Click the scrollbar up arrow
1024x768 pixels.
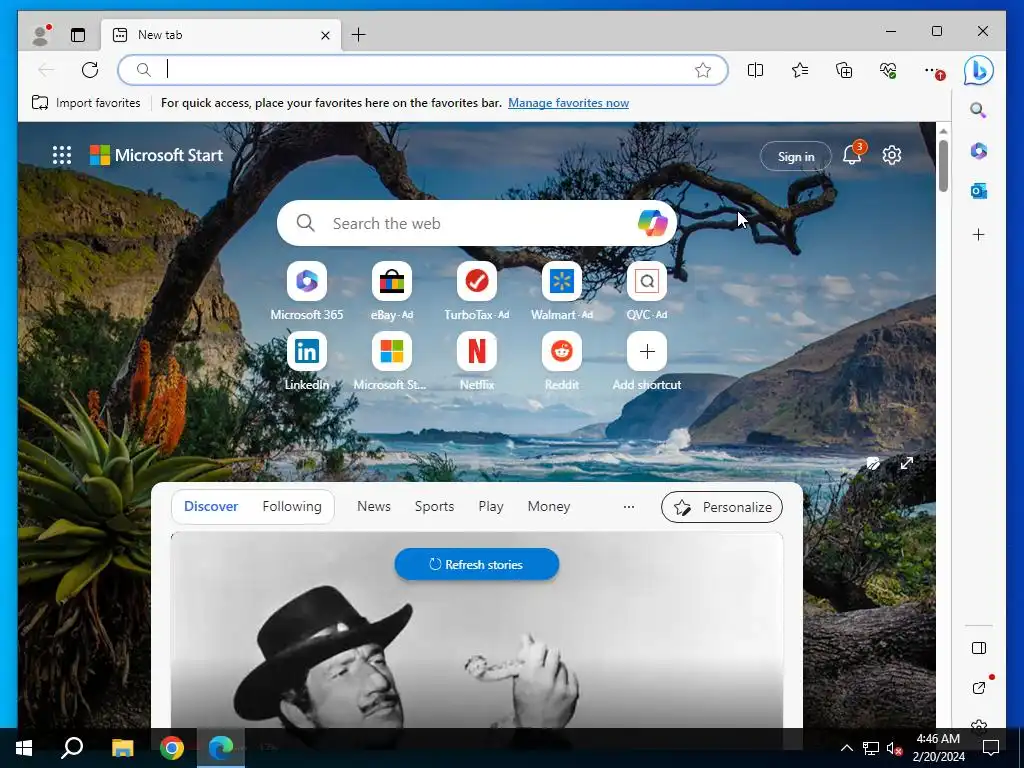point(943,131)
